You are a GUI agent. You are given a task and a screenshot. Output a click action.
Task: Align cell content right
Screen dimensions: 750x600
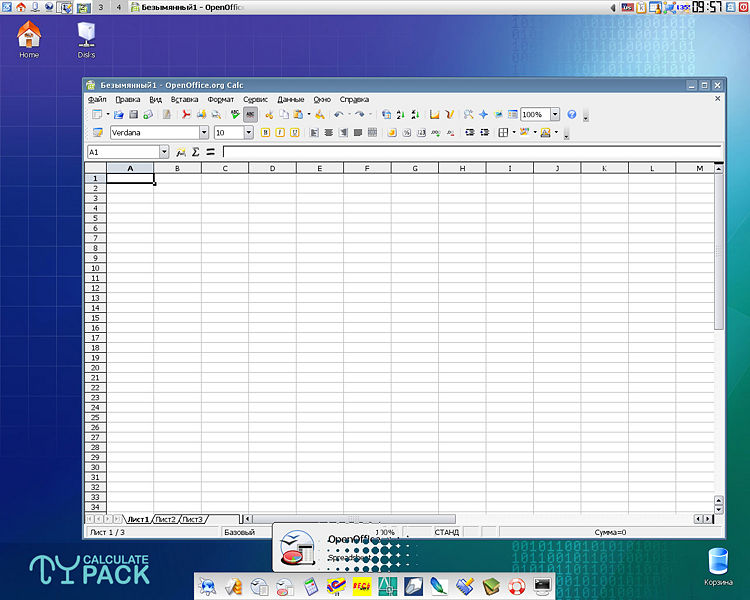coord(343,133)
